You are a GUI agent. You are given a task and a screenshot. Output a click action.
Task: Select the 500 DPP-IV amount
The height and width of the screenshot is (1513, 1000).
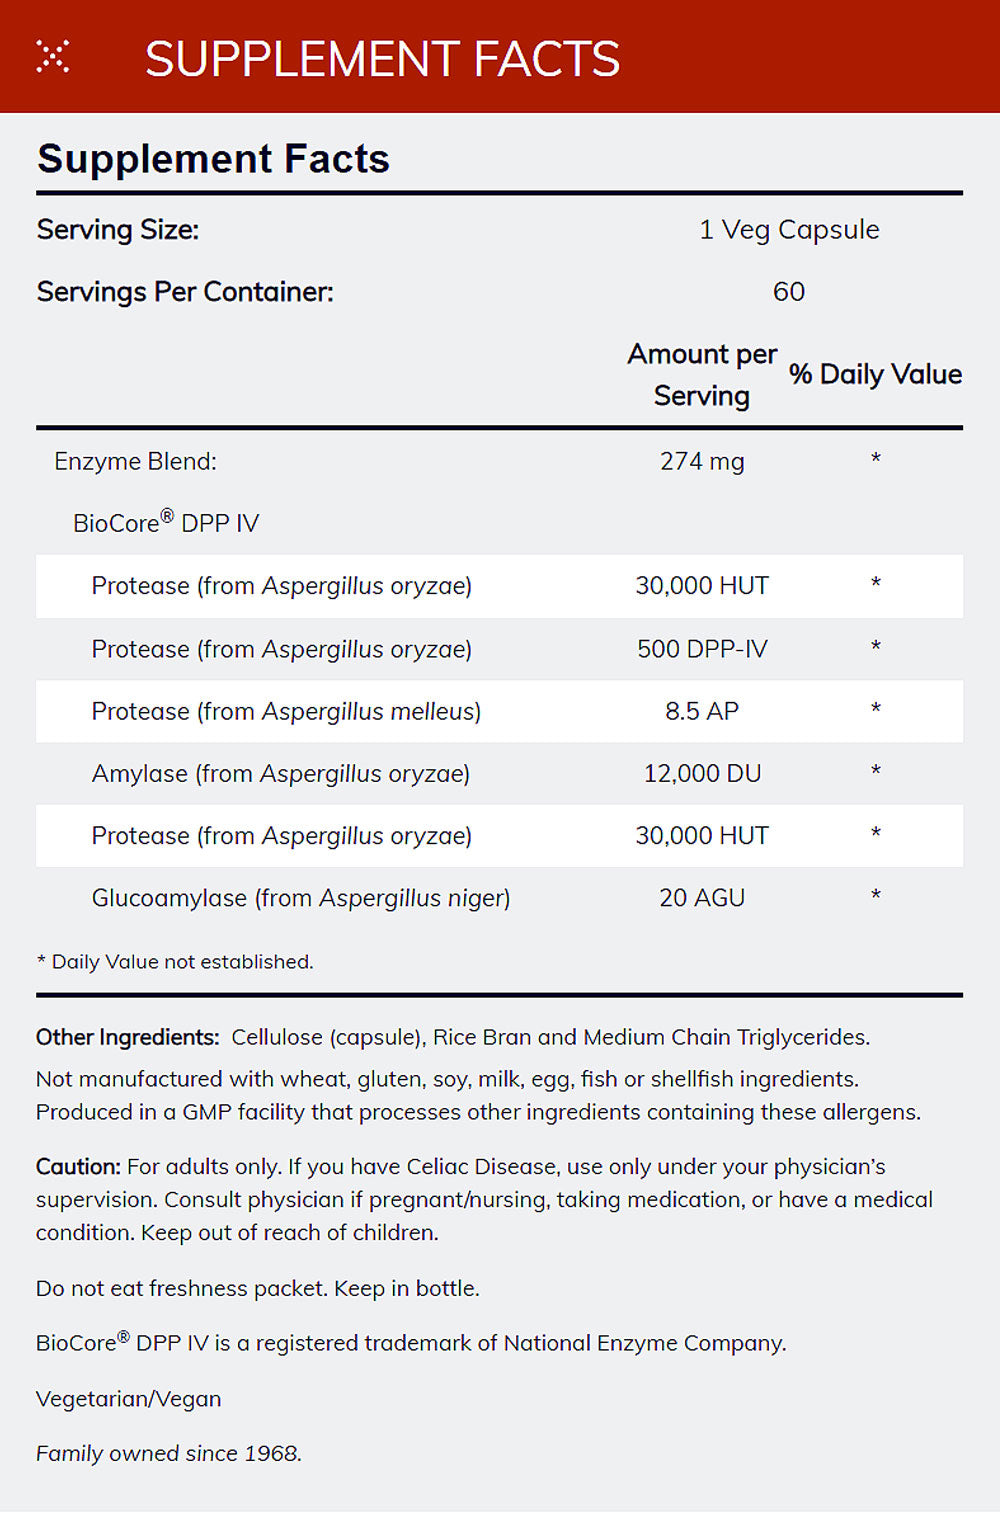pos(702,649)
